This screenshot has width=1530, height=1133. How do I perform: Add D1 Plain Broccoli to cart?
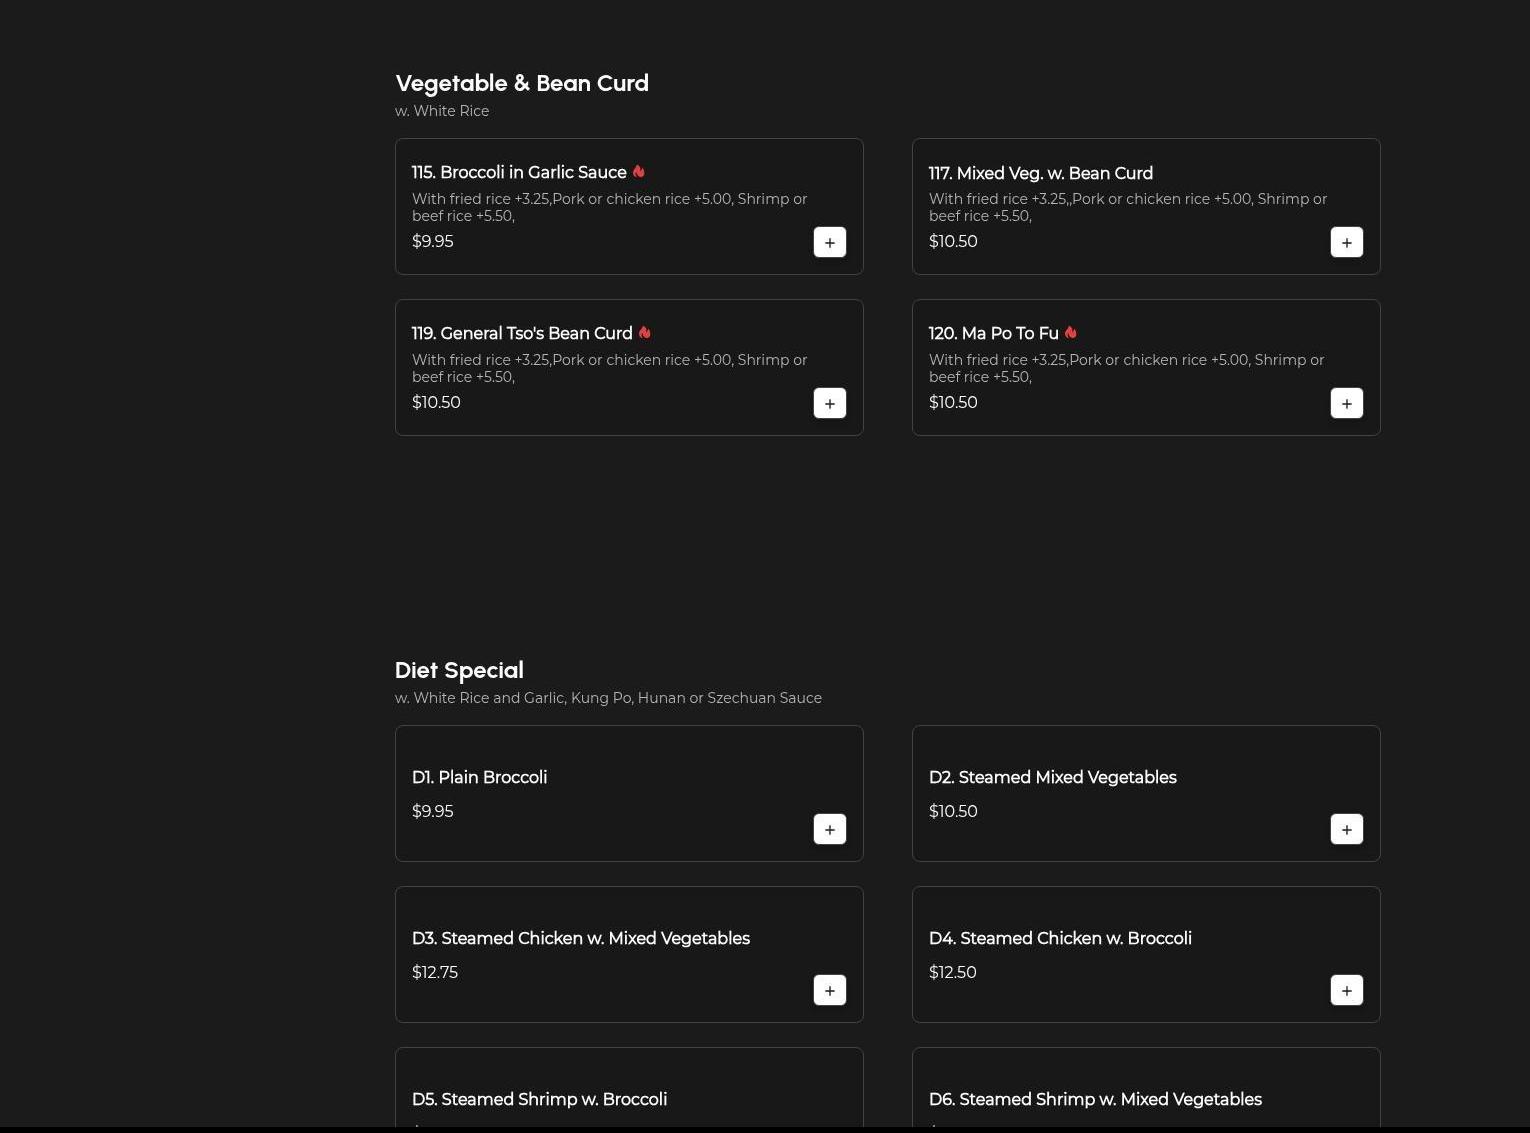click(x=829, y=829)
